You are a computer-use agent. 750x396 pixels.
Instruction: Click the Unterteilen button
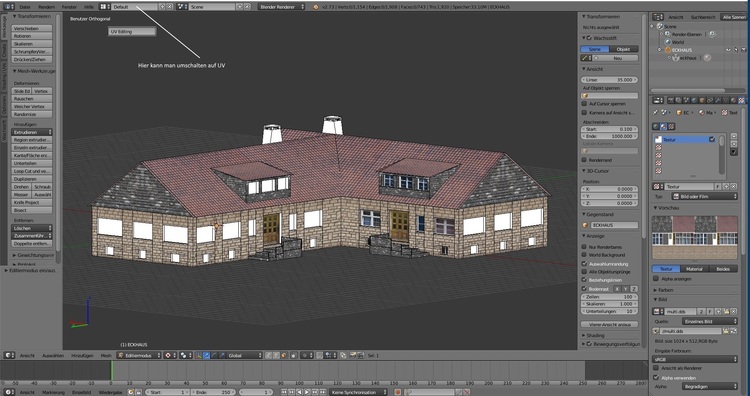point(32,163)
